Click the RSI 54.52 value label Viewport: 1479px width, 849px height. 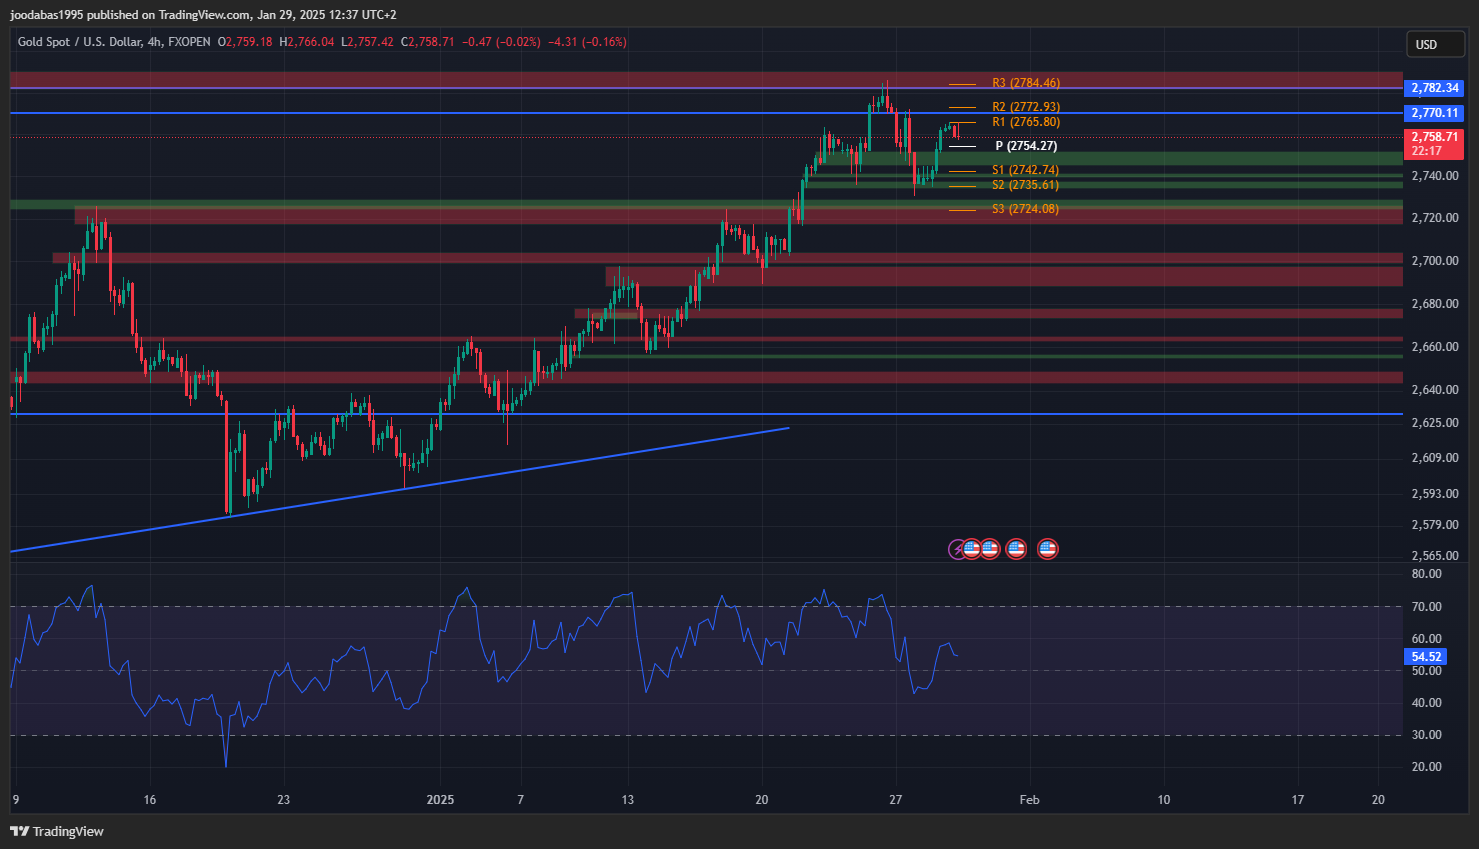[1425, 657]
